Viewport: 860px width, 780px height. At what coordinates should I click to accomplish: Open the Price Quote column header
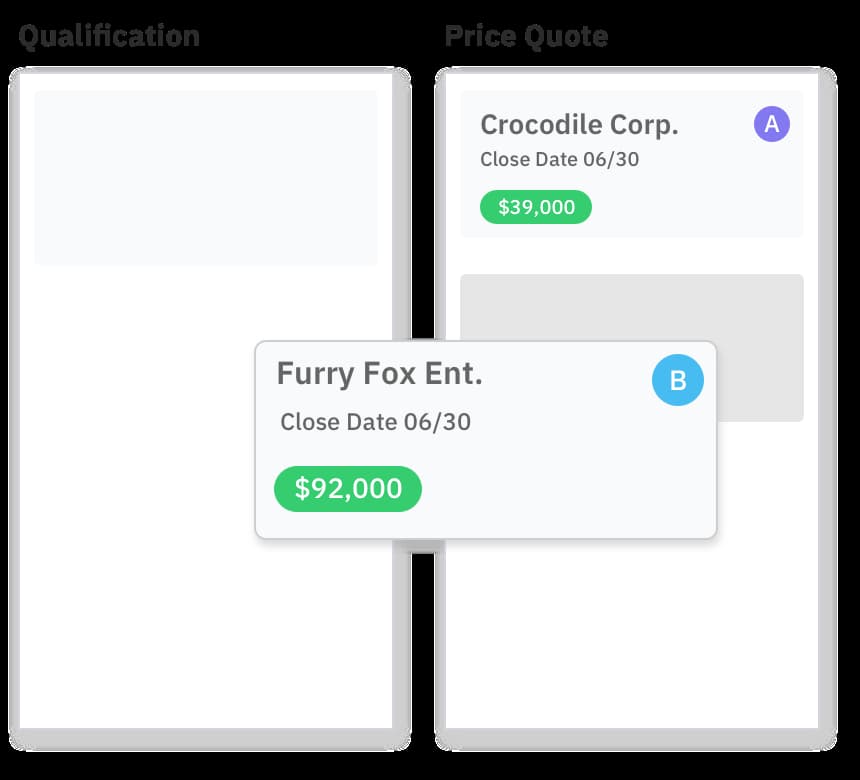(x=526, y=37)
